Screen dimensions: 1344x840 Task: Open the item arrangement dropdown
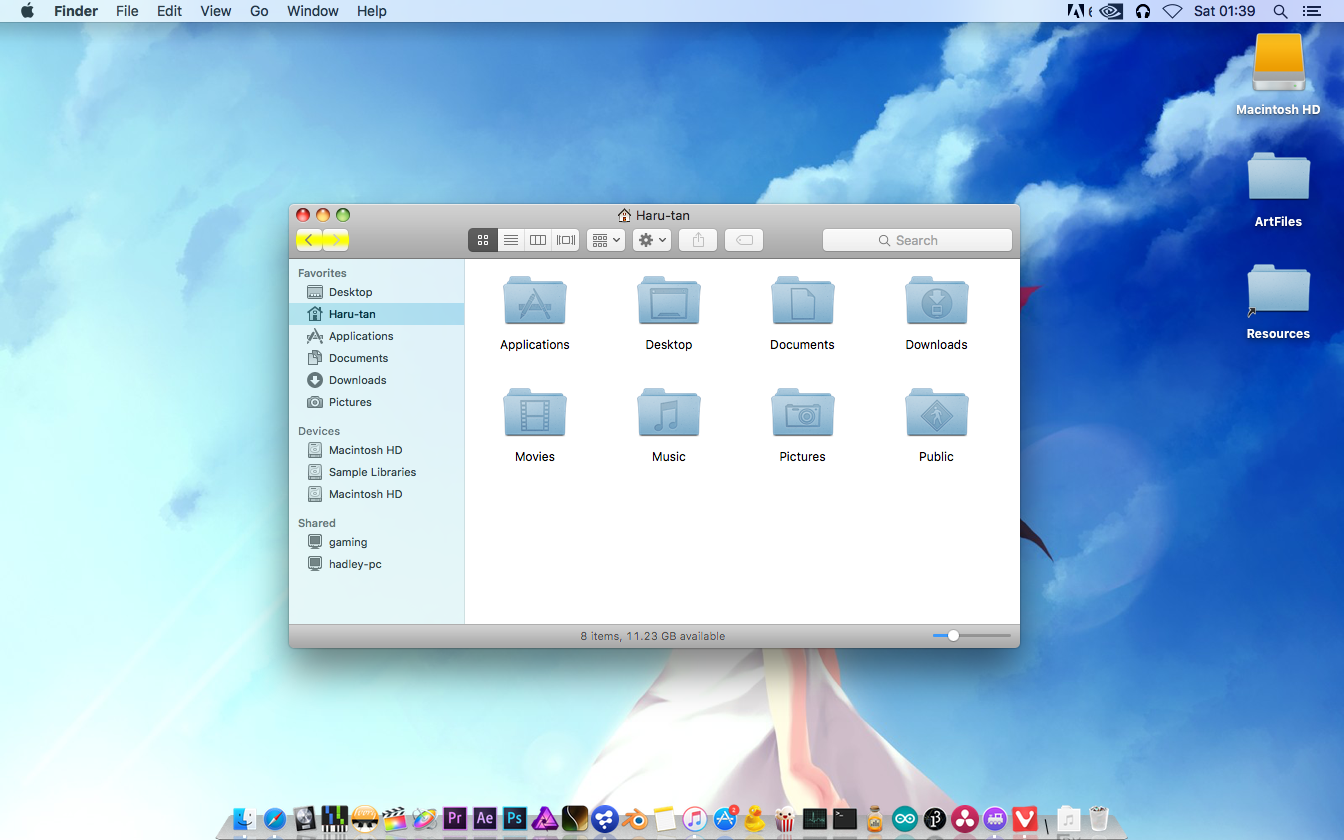[605, 240]
